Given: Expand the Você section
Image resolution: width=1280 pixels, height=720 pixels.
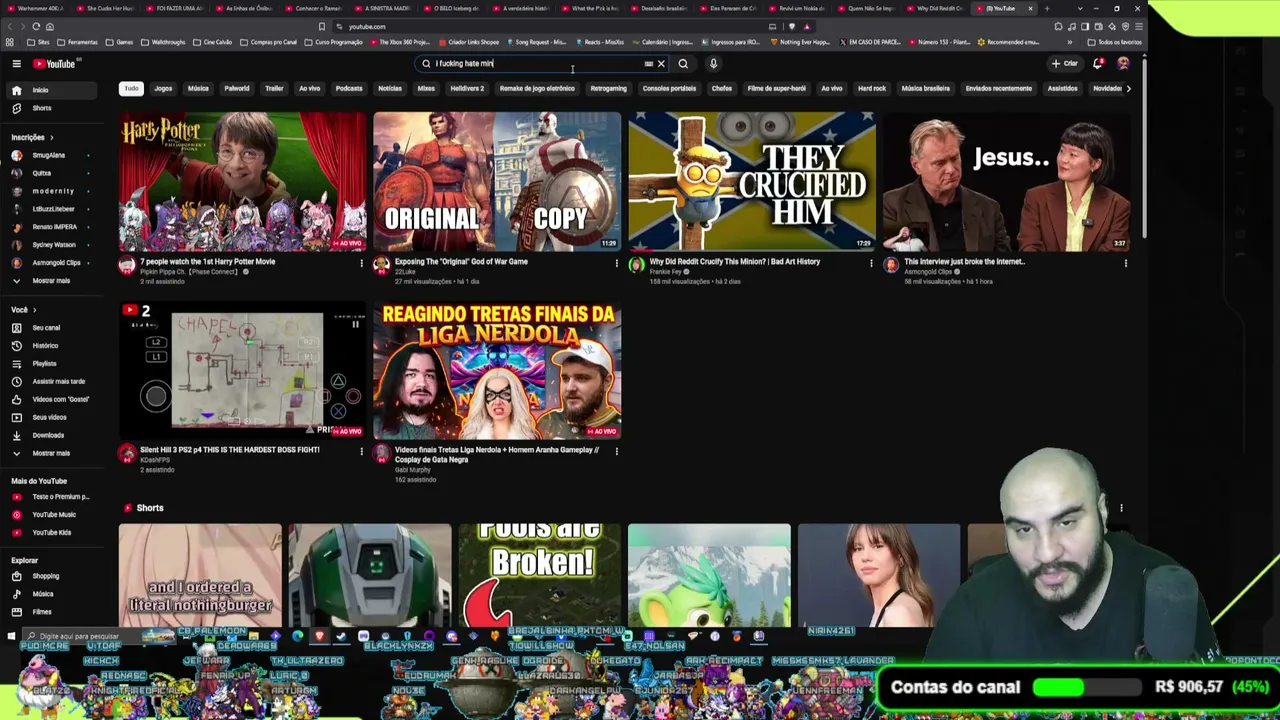Looking at the screenshot, I should (24, 310).
